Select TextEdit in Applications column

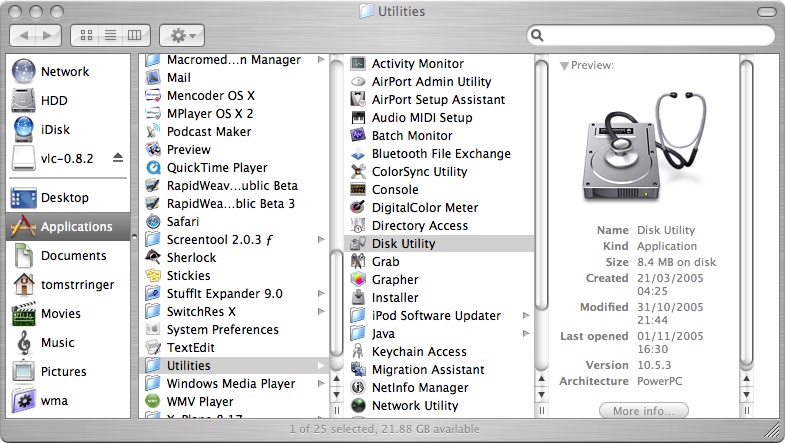coord(234,348)
